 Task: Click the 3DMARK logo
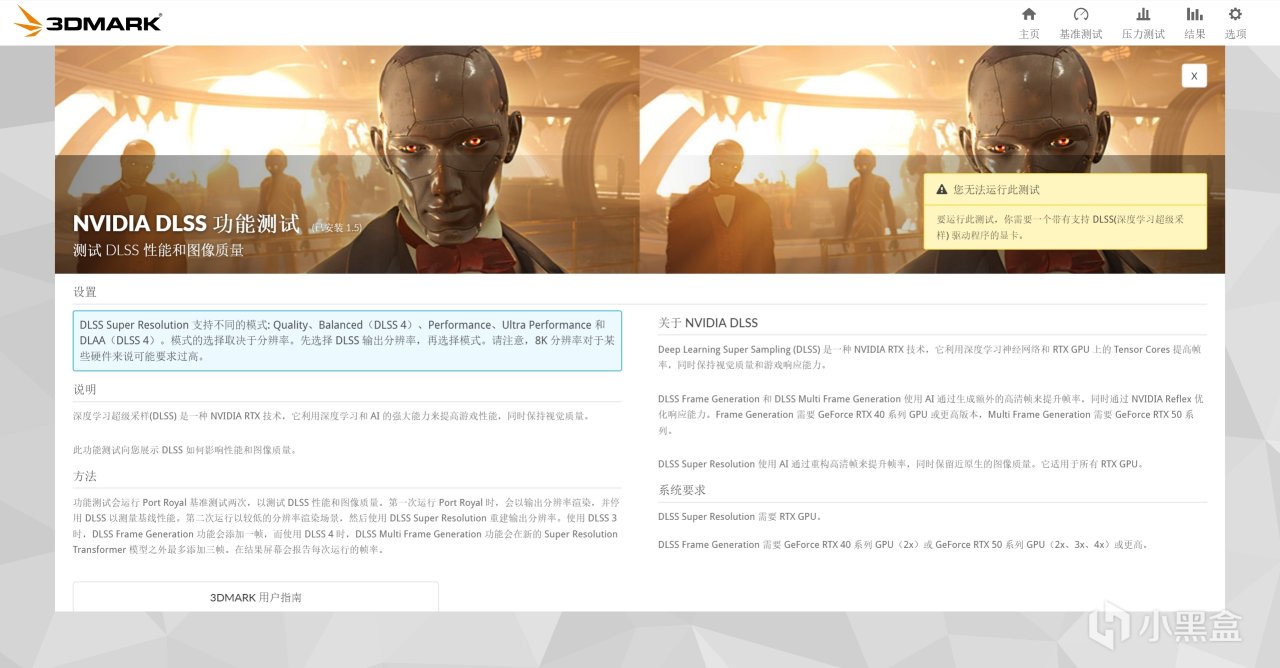(x=87, y=21)
